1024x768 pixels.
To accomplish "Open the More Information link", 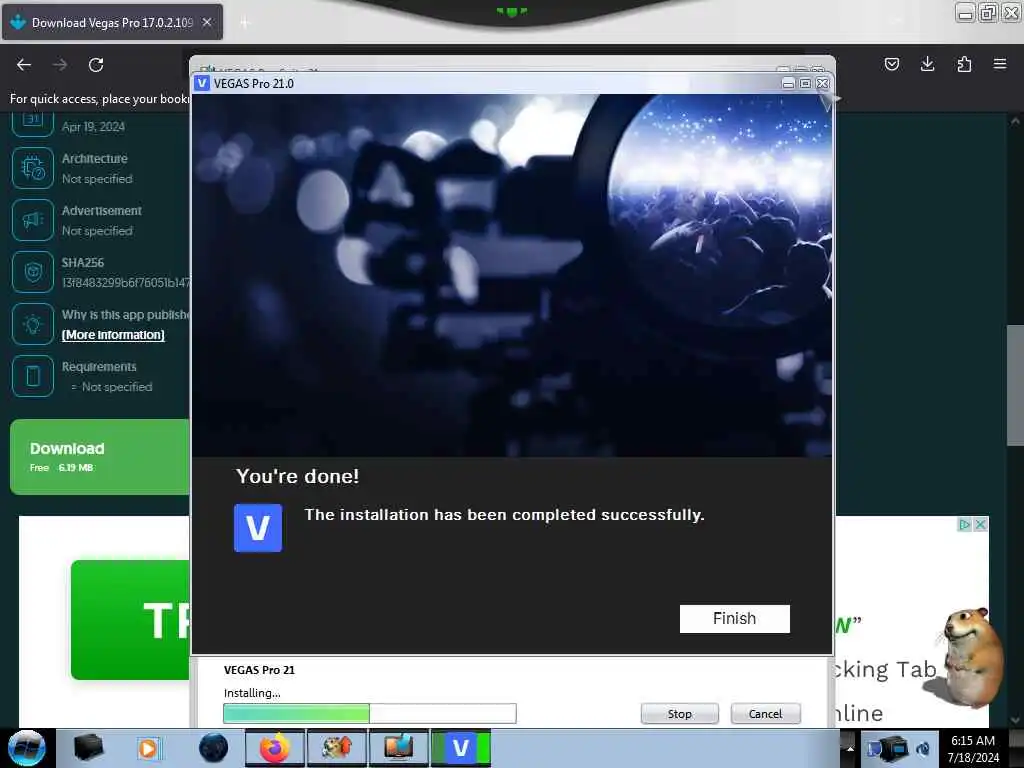I will (x=113, y=334).
